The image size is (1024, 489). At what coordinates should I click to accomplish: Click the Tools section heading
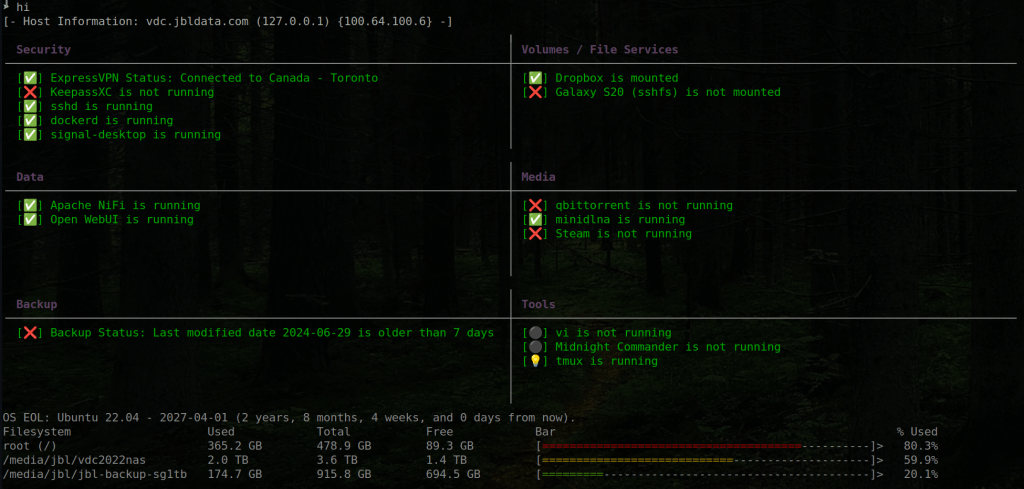click(538, 304)
